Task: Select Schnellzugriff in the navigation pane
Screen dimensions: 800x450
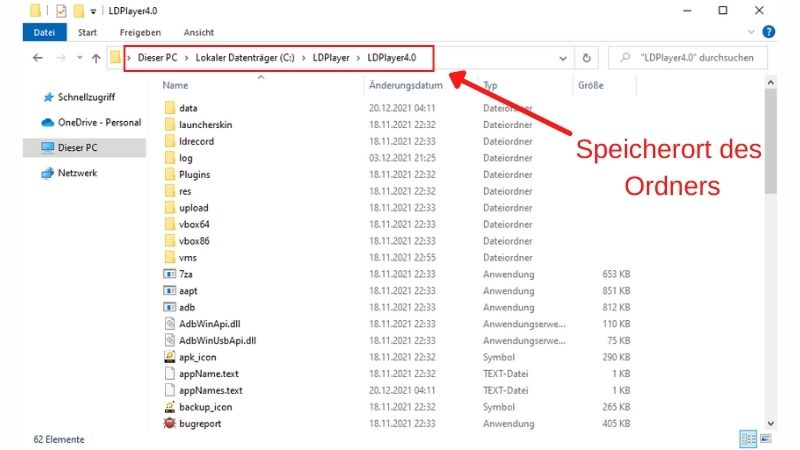Action: click(x=86, y=97)
